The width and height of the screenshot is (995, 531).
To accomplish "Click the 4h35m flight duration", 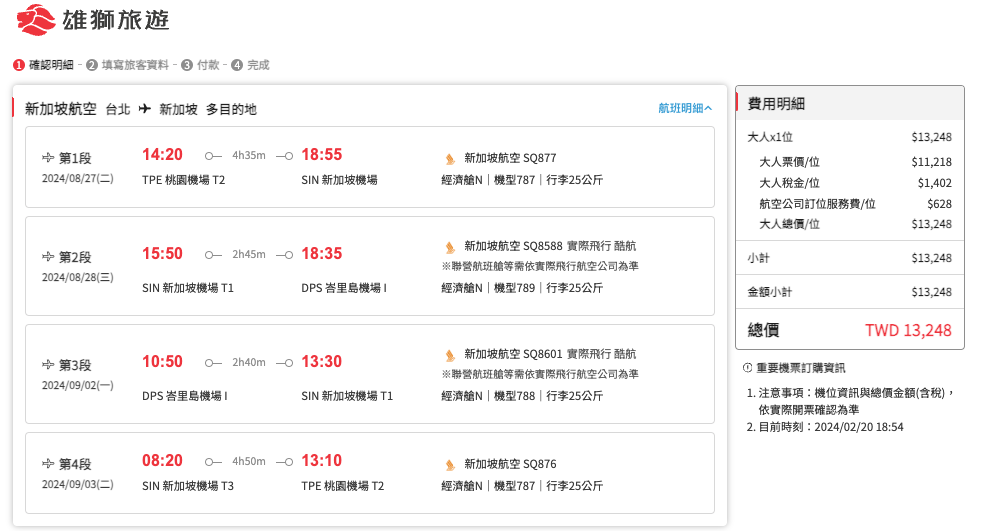I will pos(249,155).
